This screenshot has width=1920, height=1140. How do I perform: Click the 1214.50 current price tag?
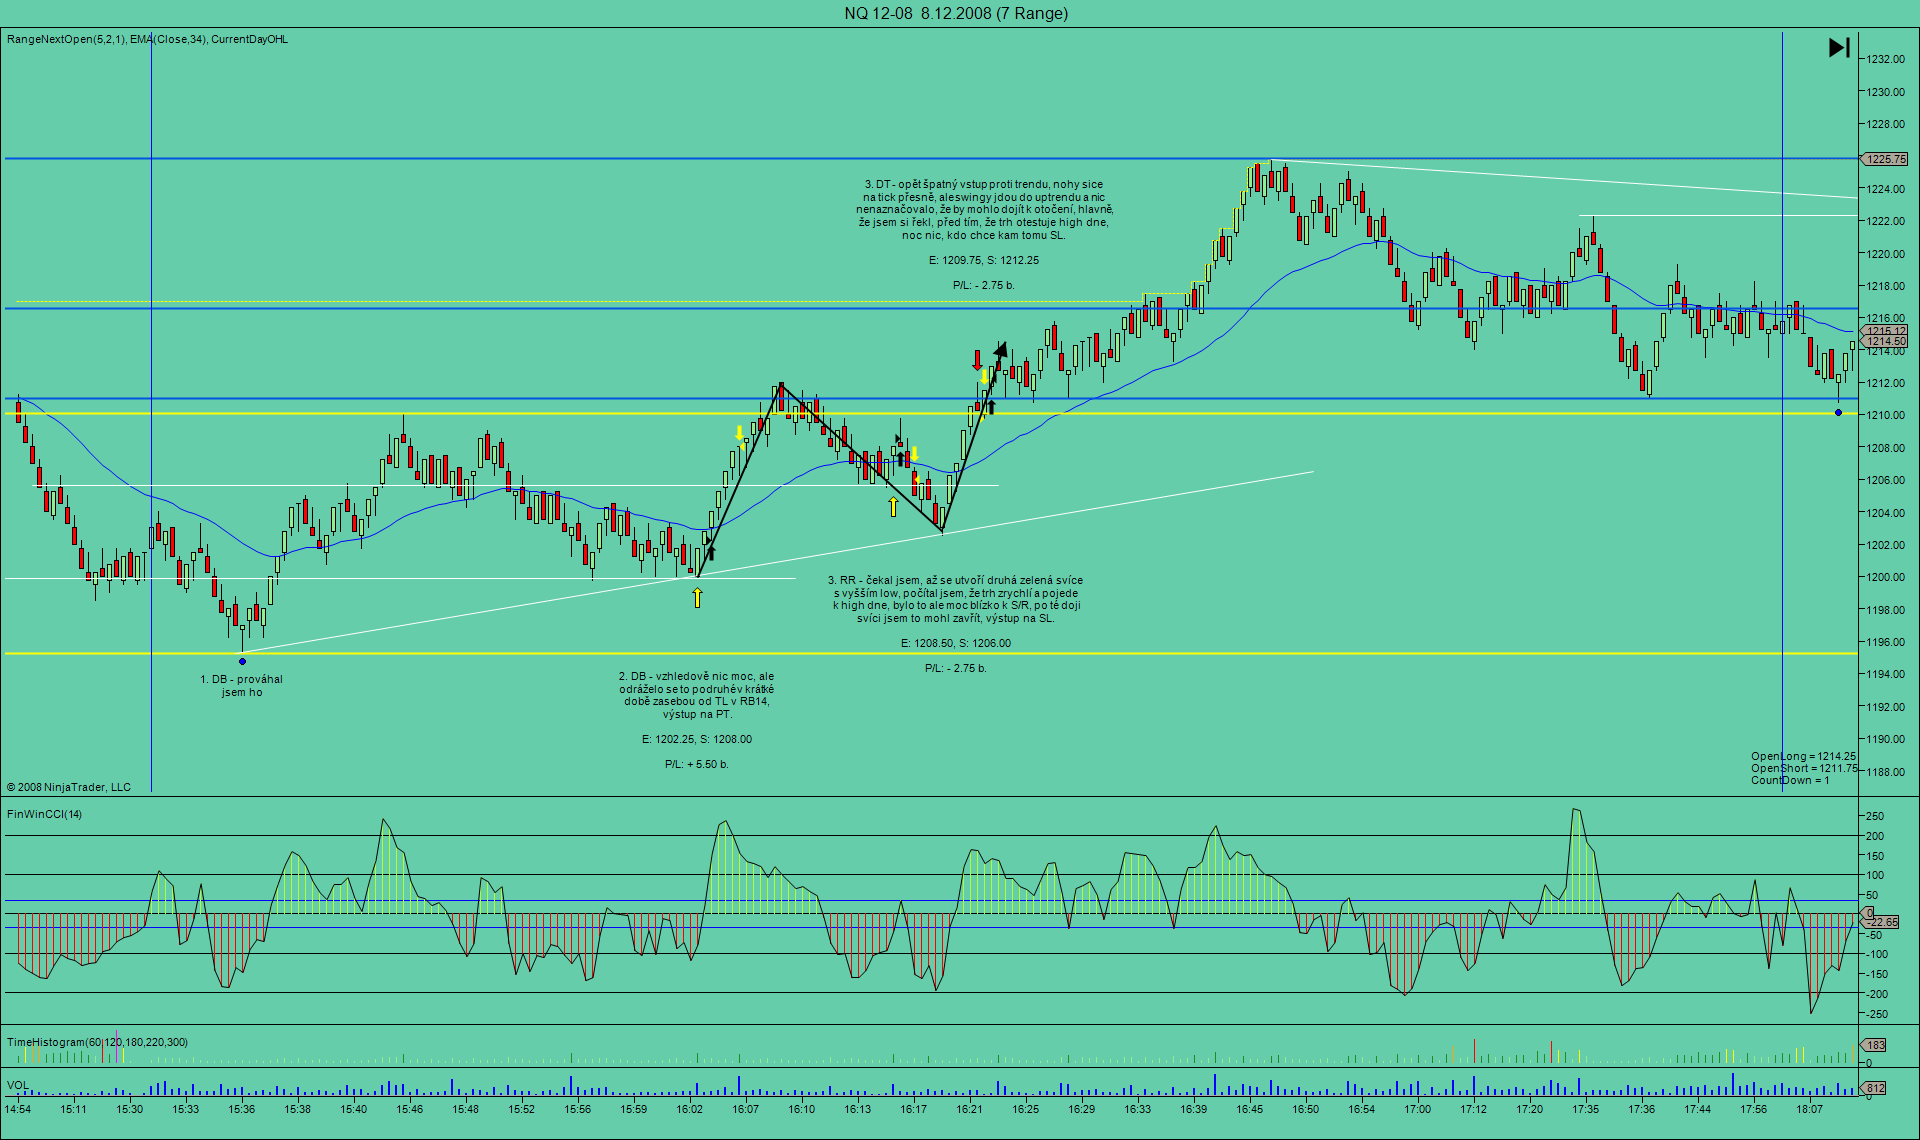click(1885, 342)
